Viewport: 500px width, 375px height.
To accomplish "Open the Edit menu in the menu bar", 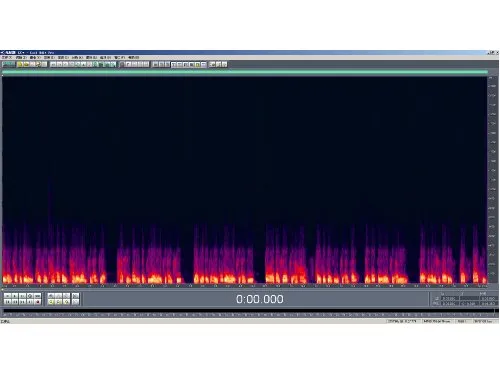I will pos(21,58).
